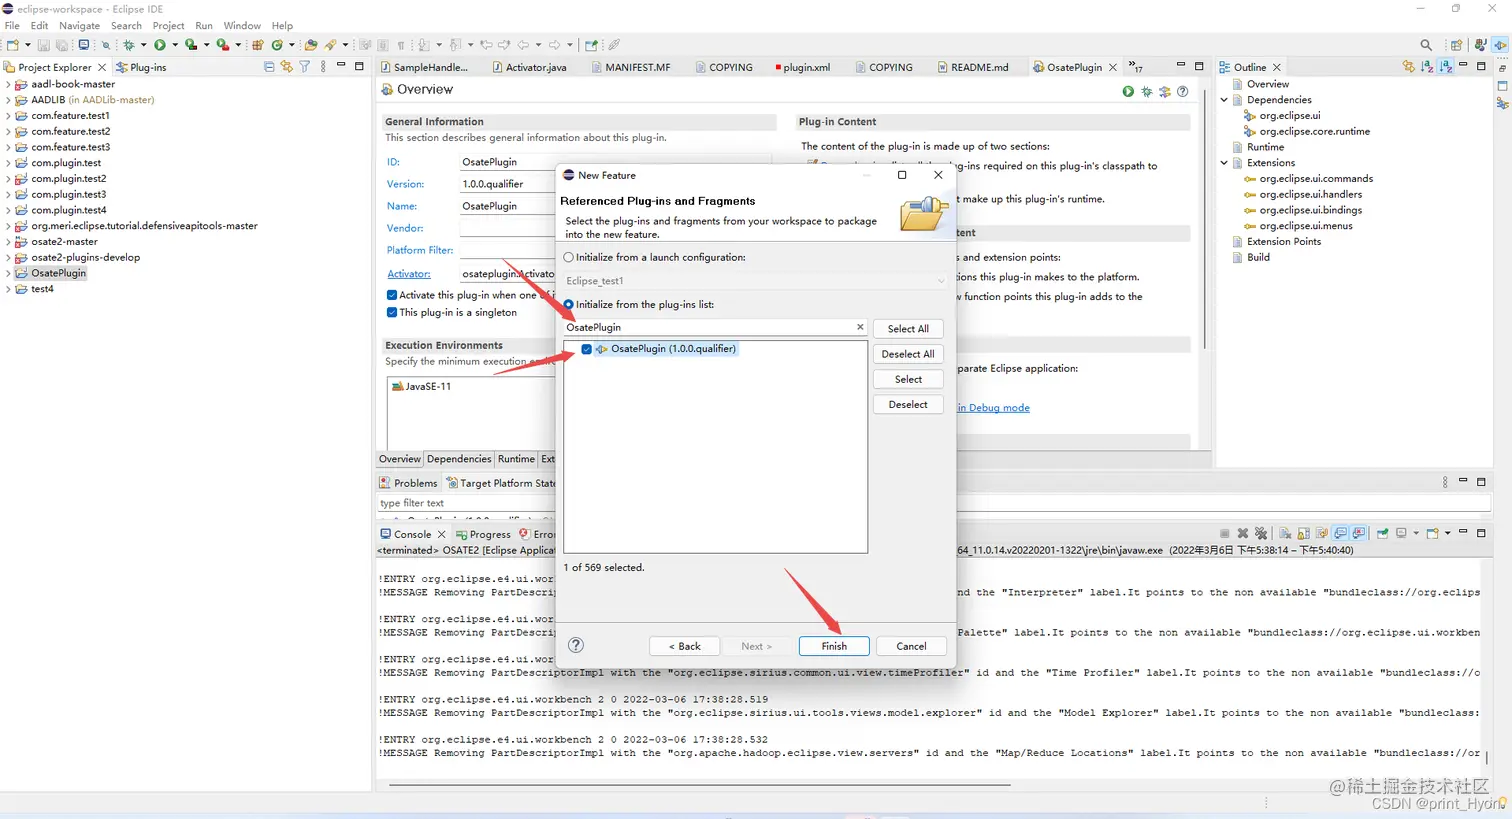
Task: Click the Run green play toolbar icon
Action: coord(159,44)
